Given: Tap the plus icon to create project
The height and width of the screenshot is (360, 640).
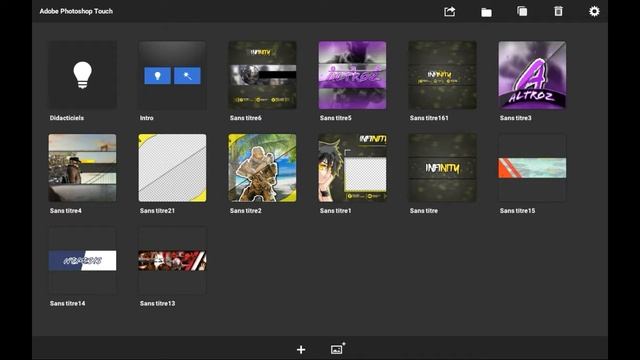Looking at the screenshot, I should click(x=301, y=349).
